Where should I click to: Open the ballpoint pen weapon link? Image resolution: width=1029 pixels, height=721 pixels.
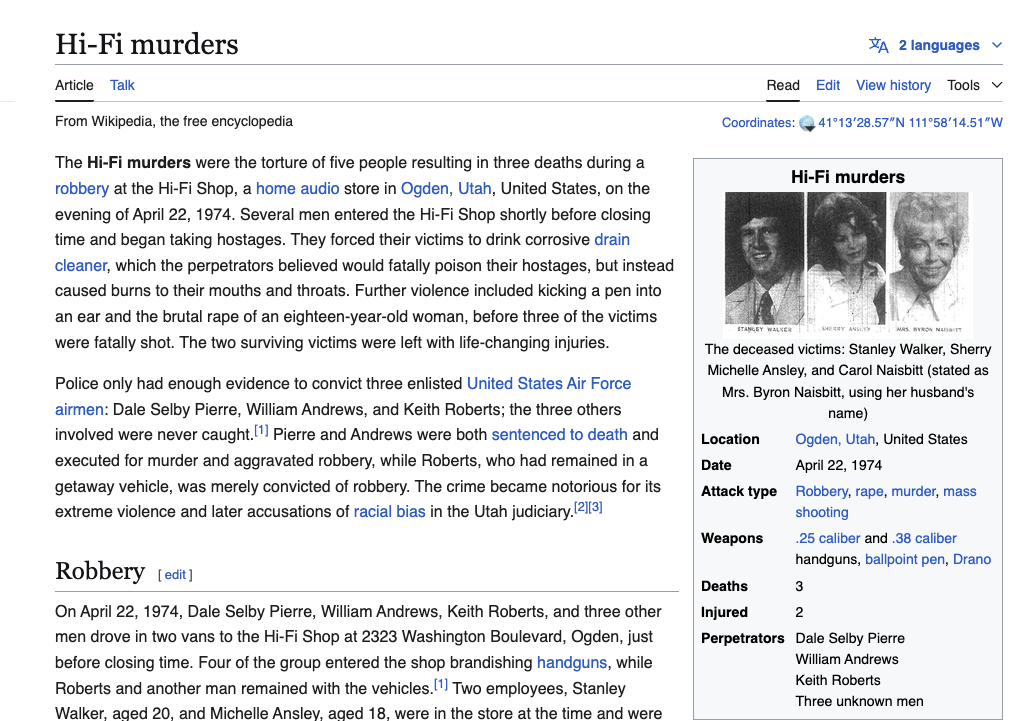pos(906,559)
